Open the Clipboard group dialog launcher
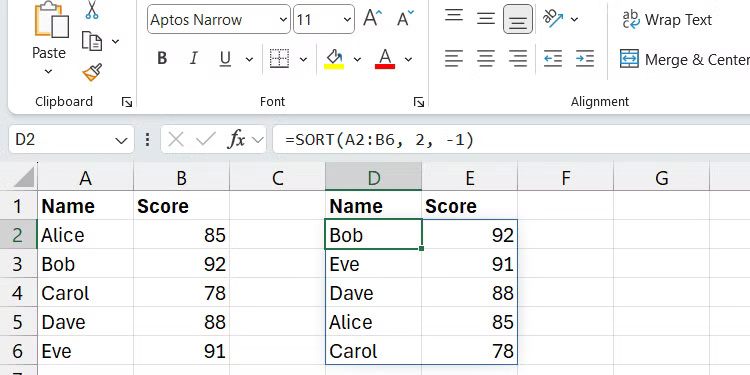 [127, 102]
